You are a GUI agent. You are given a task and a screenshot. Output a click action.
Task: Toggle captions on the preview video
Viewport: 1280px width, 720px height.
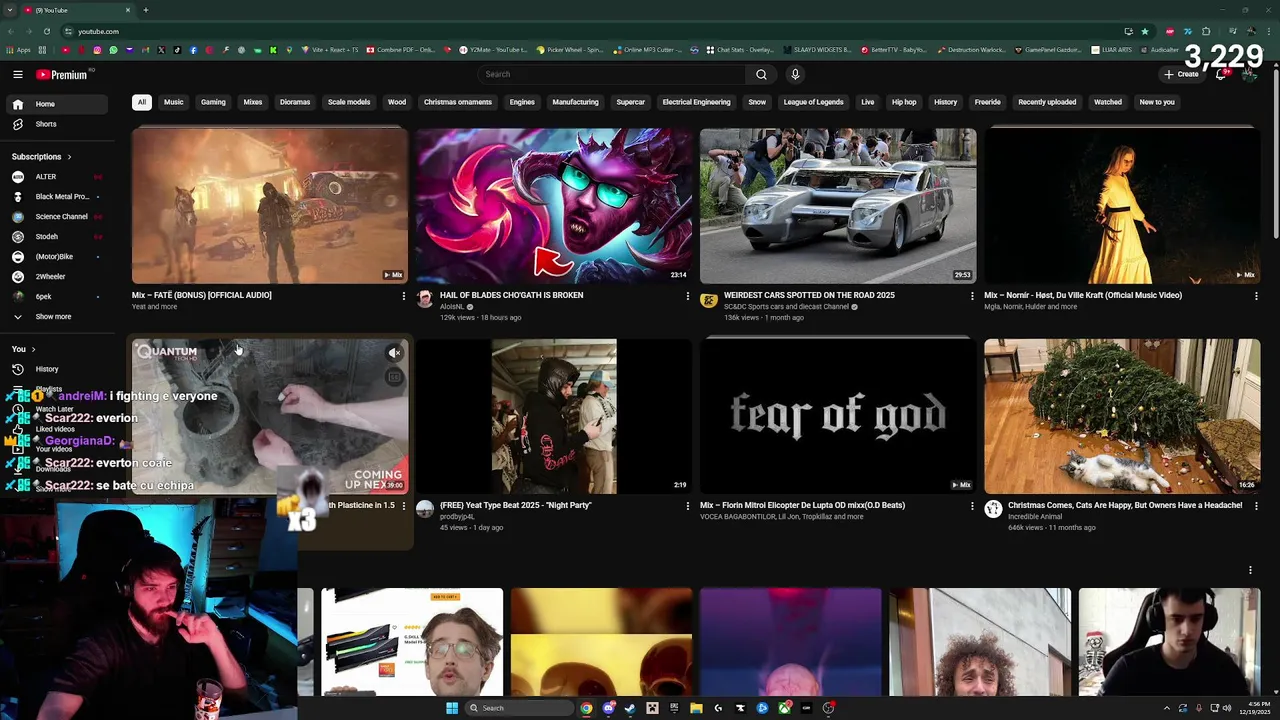[394, 377]
